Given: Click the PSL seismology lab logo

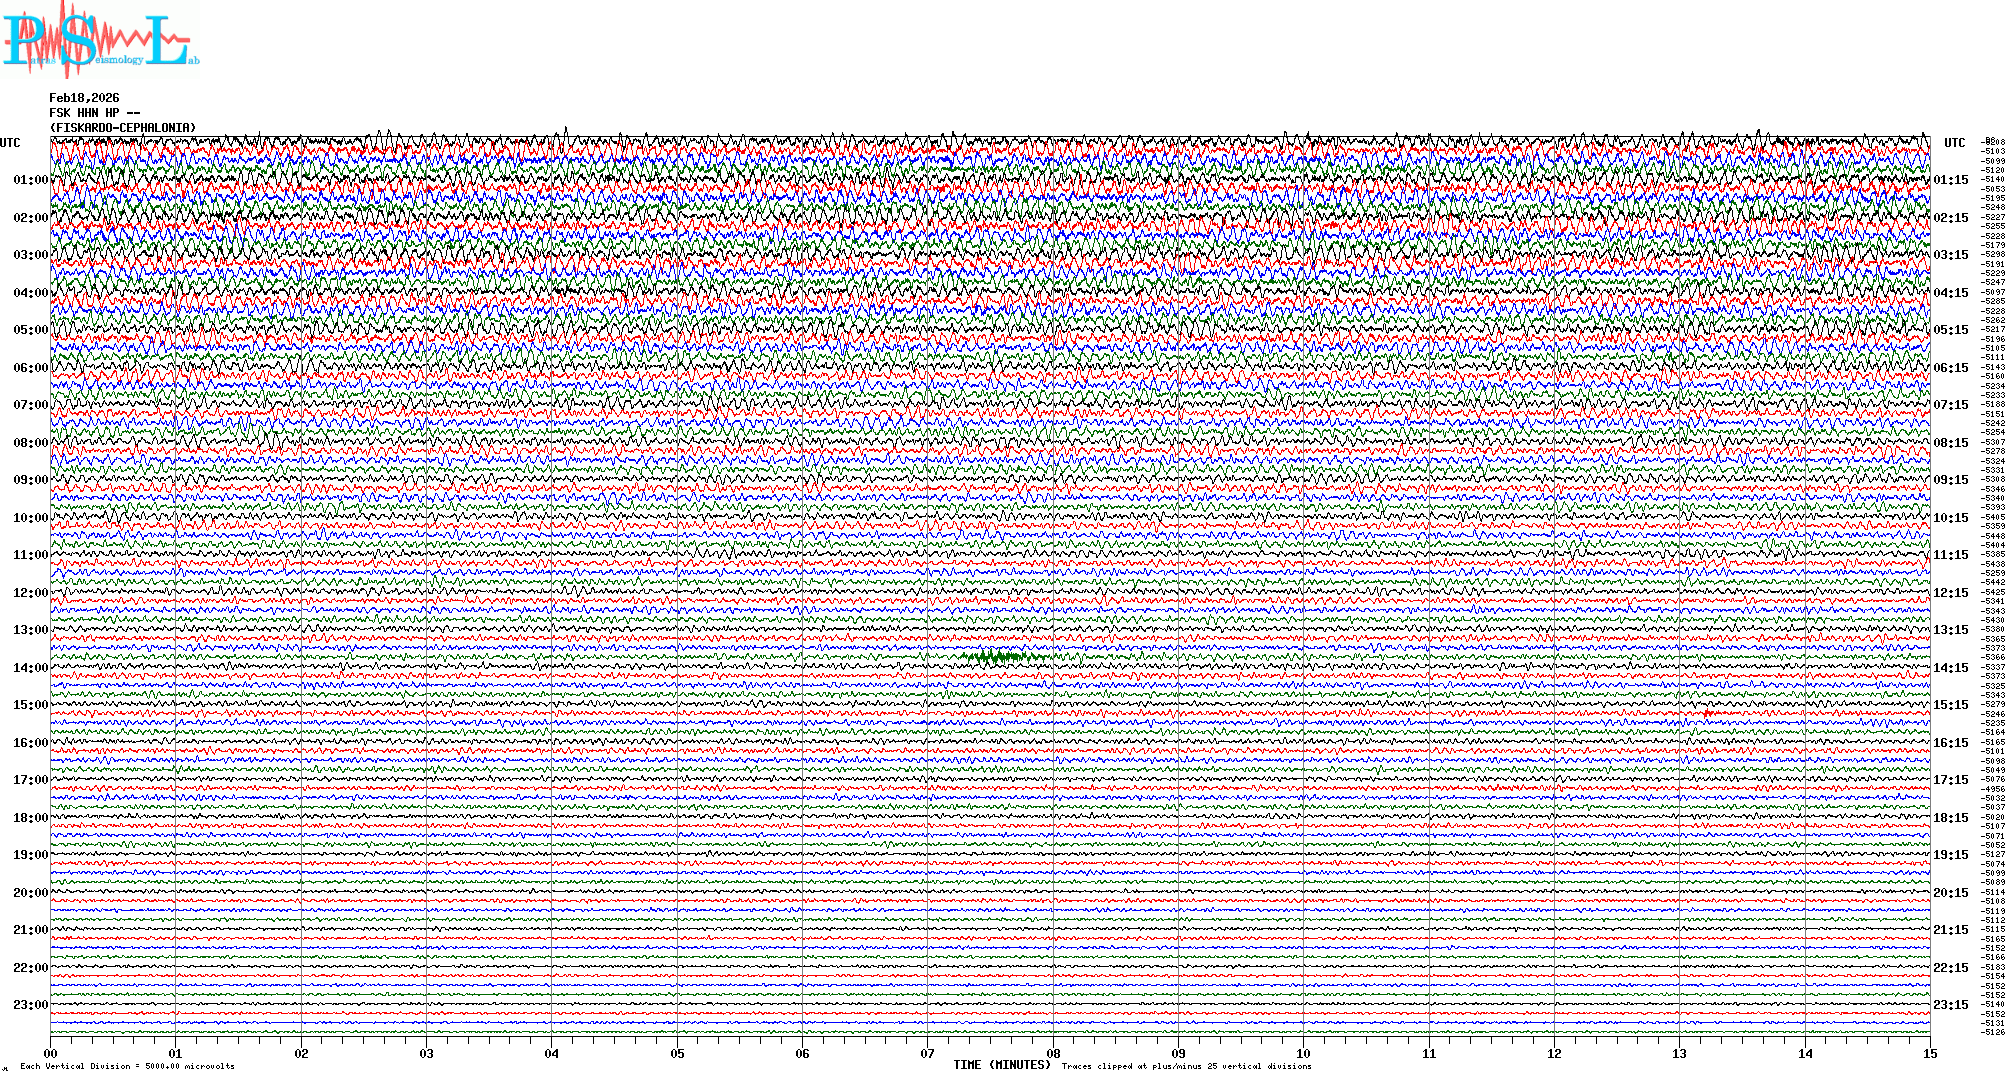Looking at the screenshot, I should (x=100, y=40).
